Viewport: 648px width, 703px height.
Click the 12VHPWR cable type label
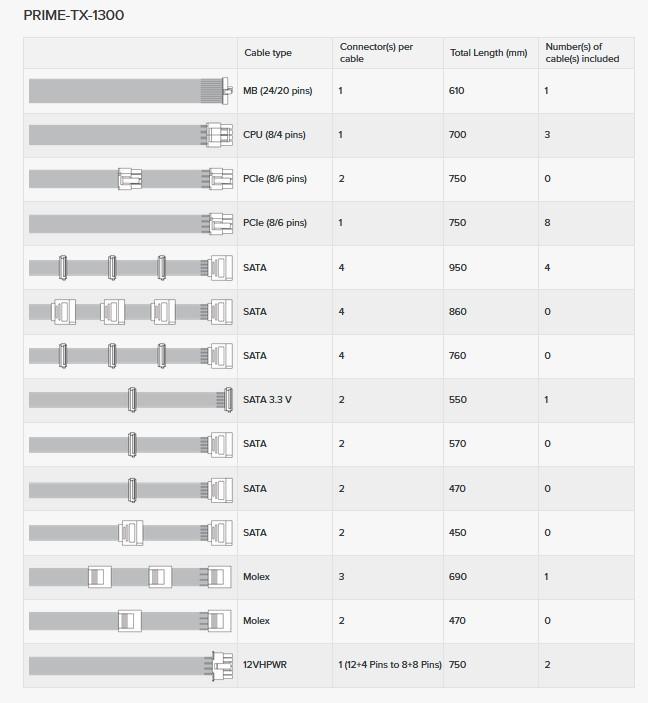[x=265, y=665]
